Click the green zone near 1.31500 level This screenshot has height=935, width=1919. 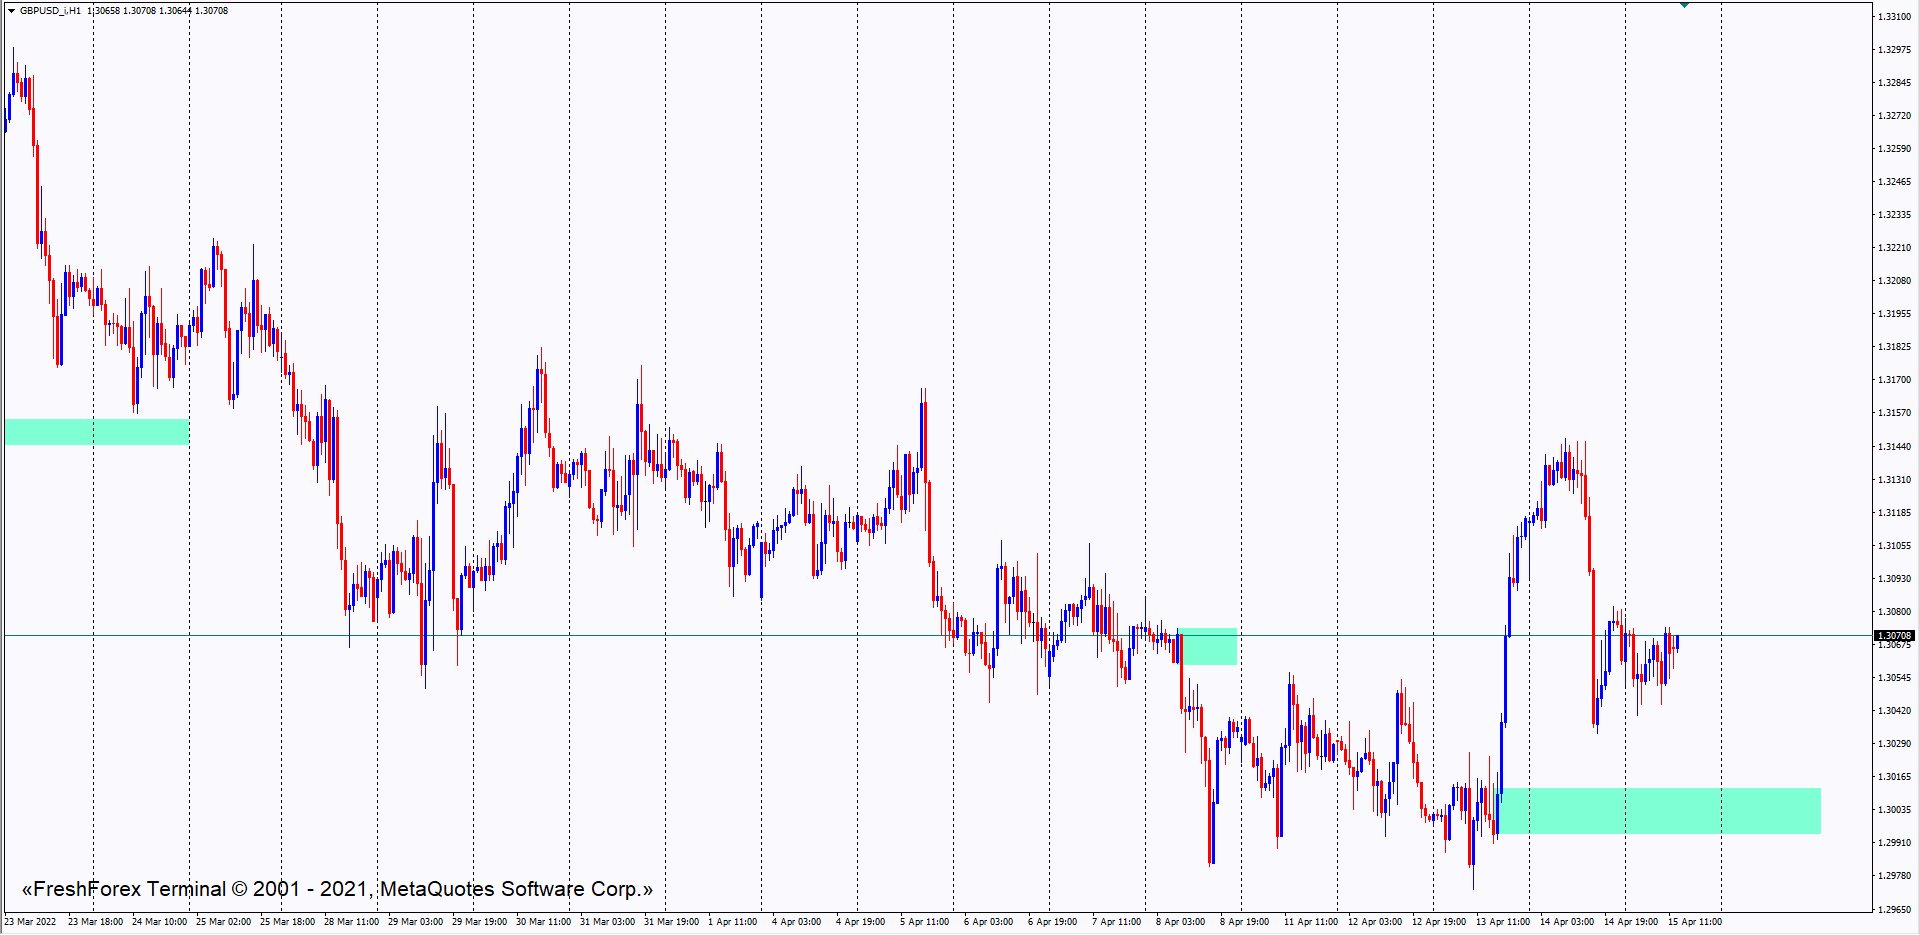pos(96,432)
